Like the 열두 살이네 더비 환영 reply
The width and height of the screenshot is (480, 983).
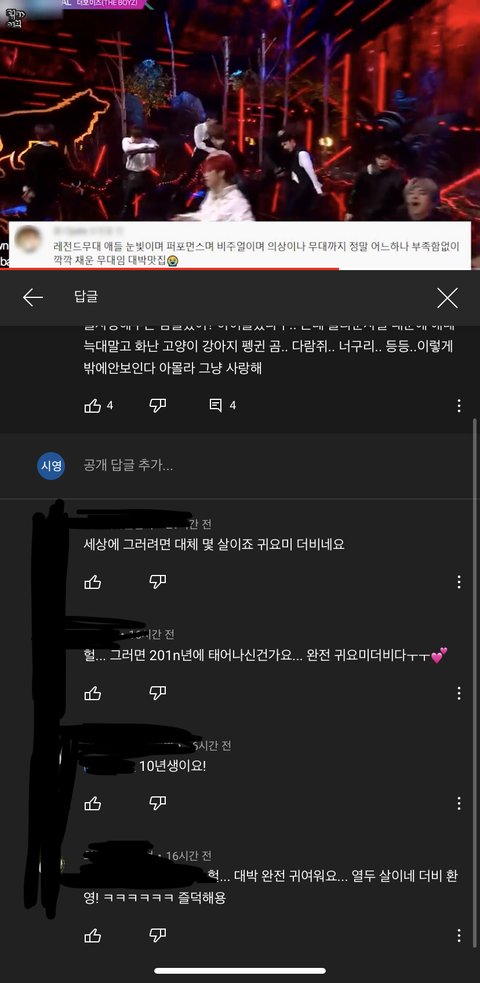click(x=93, y=936)
